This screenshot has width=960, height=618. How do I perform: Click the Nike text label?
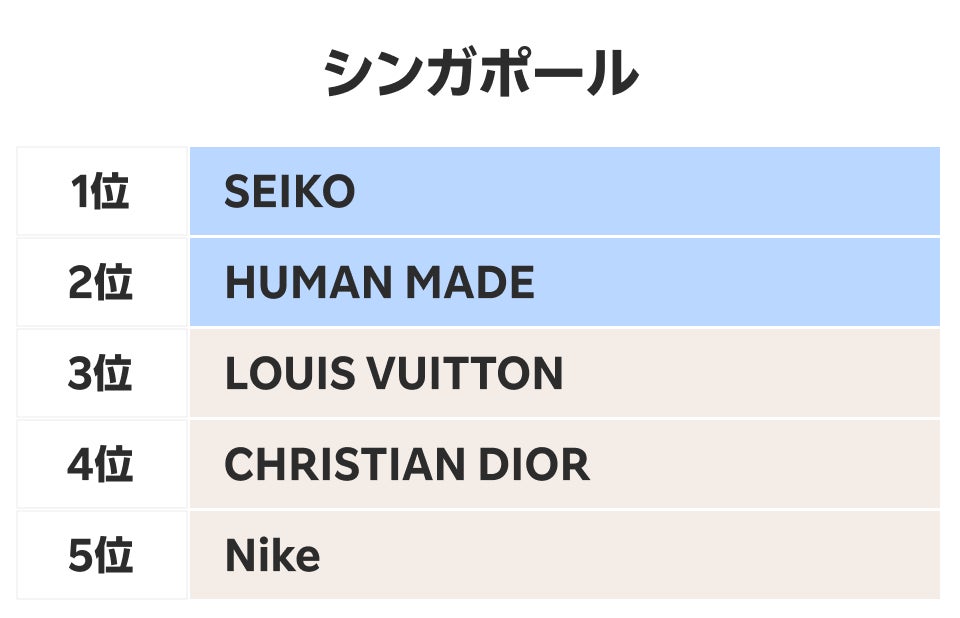[272, 557]
